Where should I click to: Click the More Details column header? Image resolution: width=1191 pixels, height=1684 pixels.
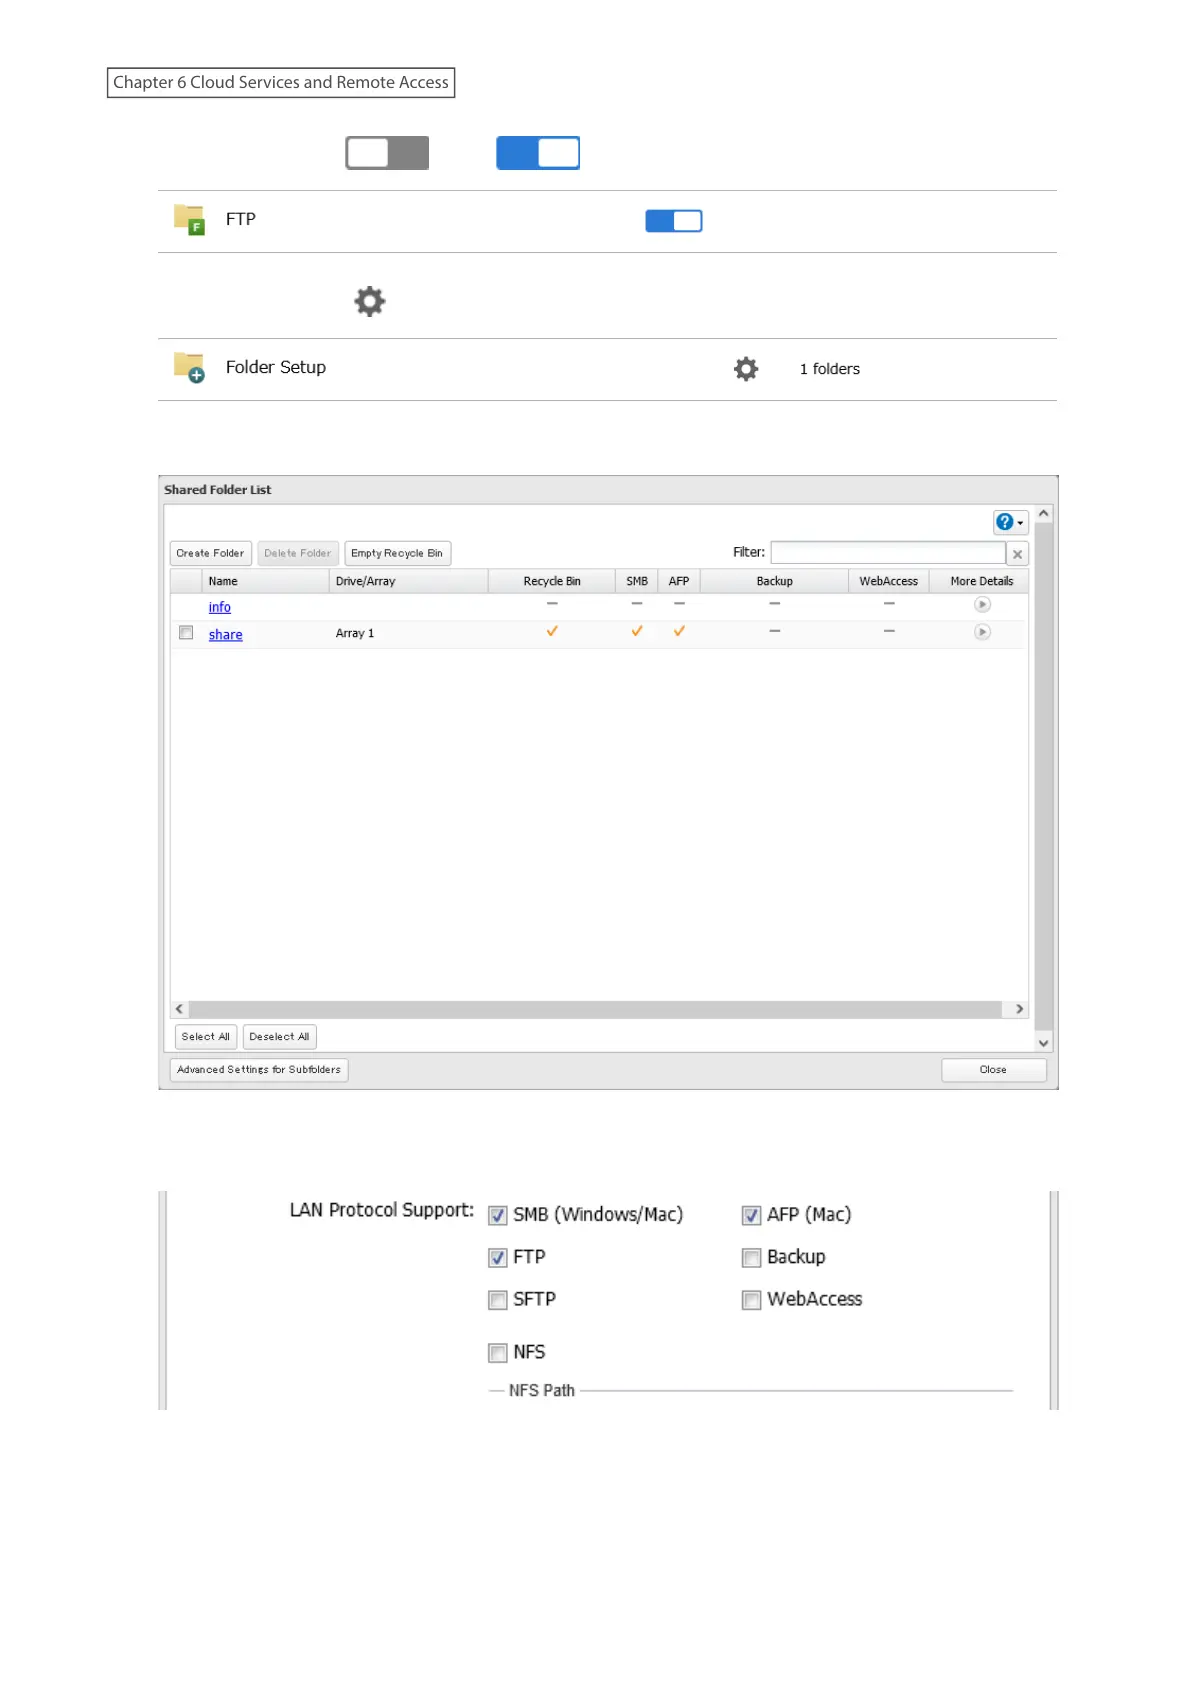981,581
